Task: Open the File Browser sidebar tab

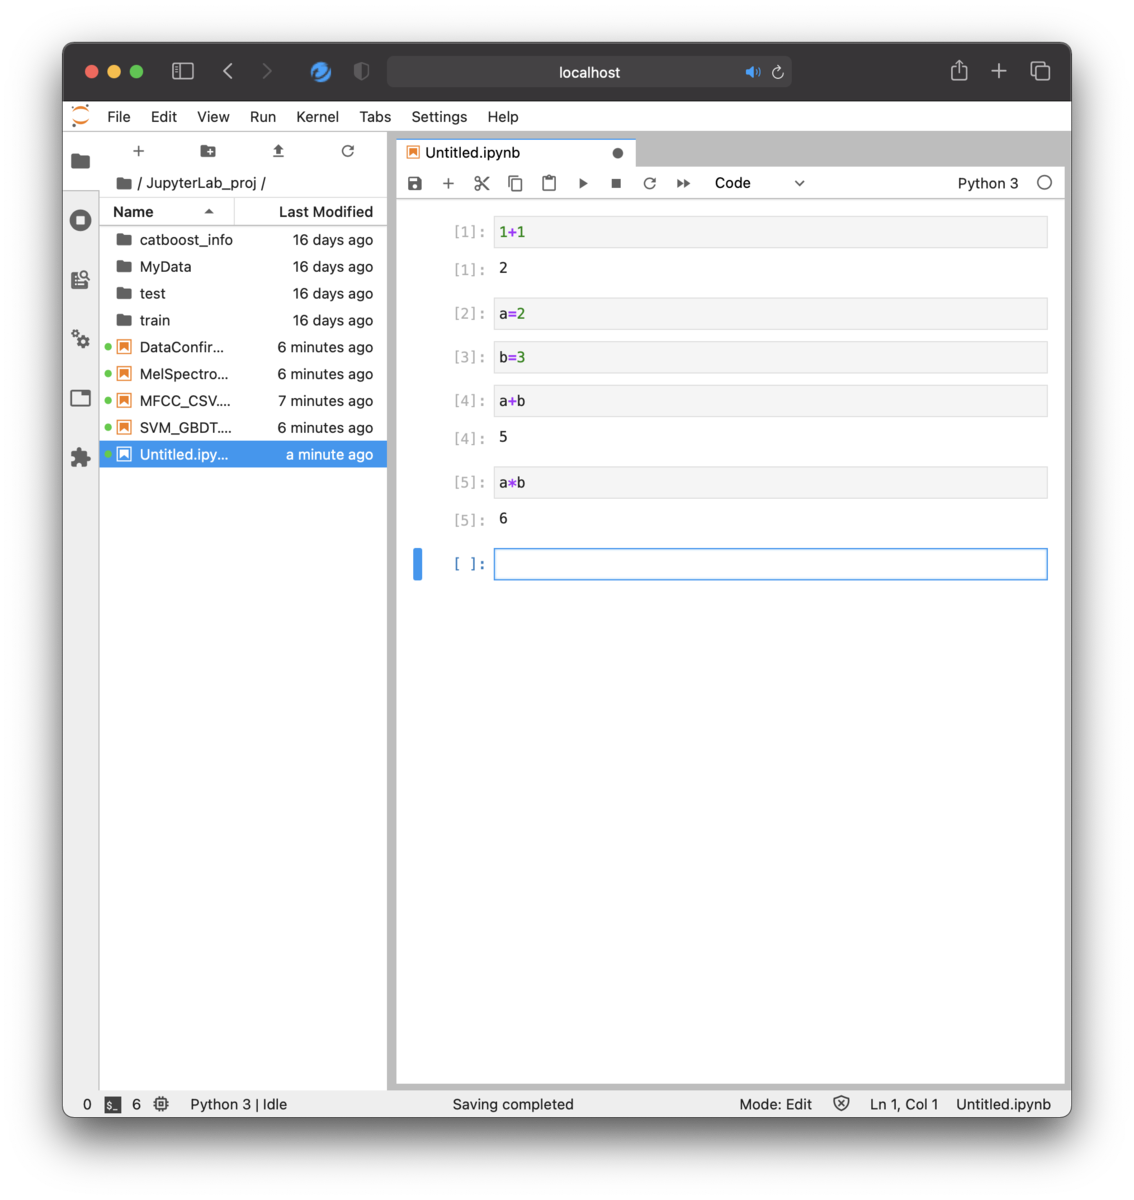Action: coord(81,161)
